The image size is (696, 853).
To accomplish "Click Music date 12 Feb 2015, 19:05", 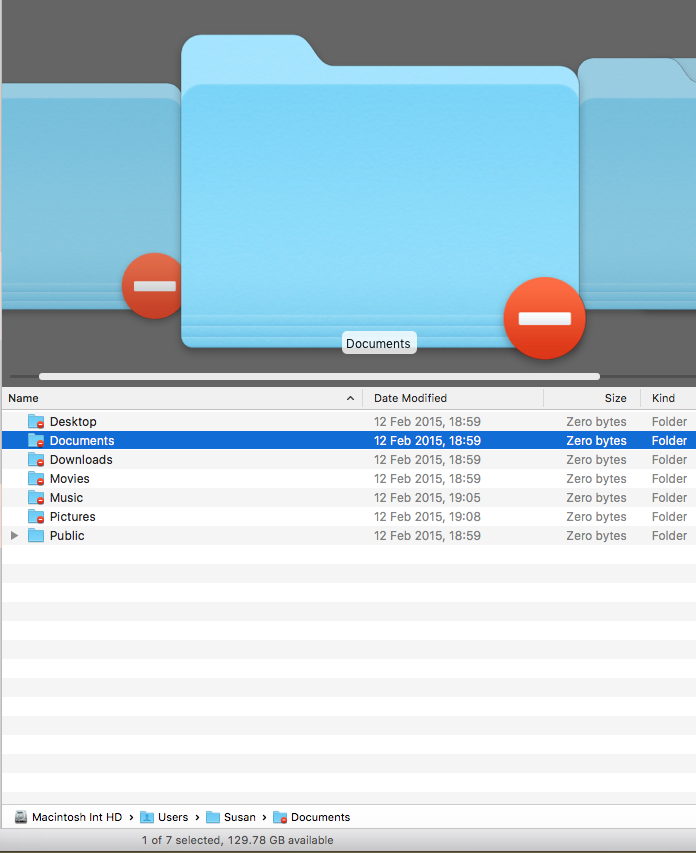I will [427, 498].
